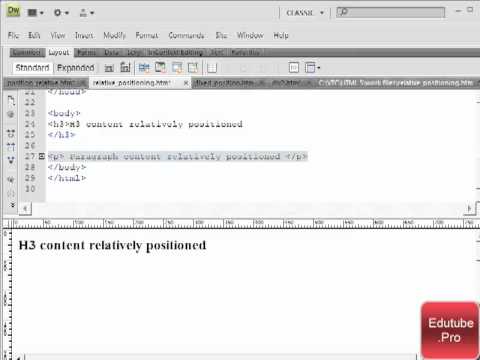Open the Site menu
480x360 pixels.
(221, 35)
